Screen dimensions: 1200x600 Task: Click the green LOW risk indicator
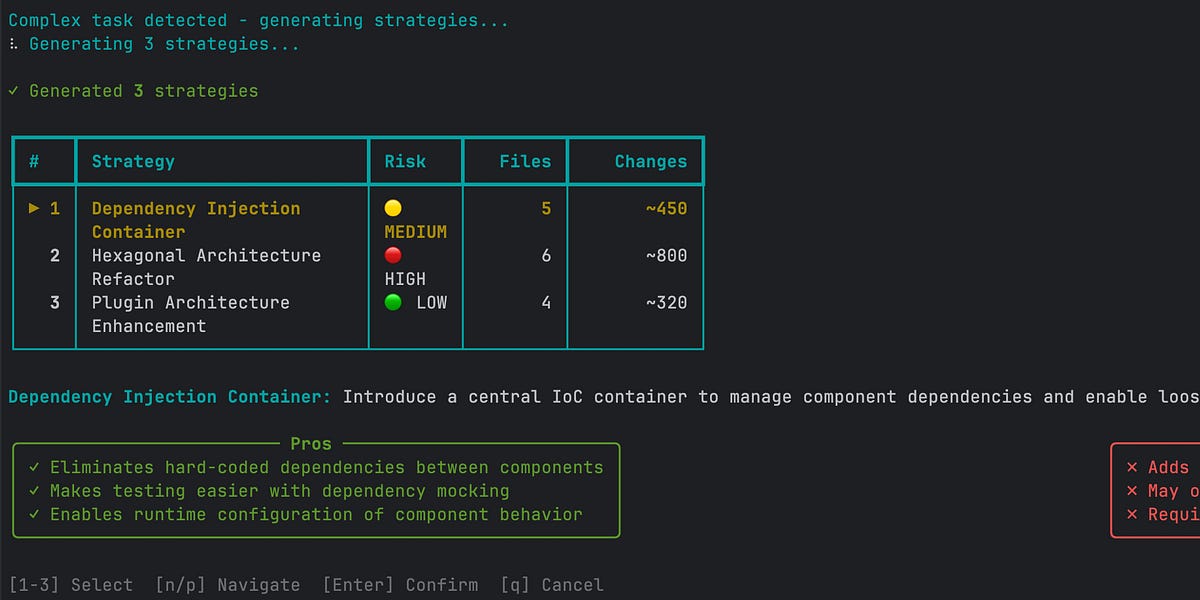tap(393, 302)
